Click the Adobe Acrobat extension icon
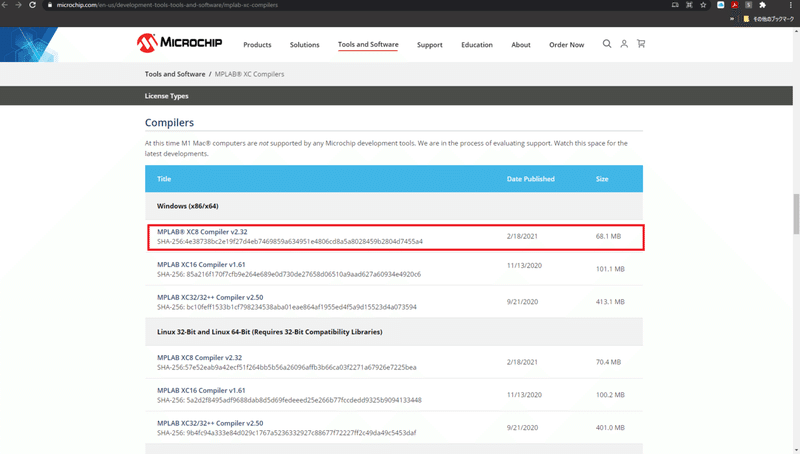Image resolution: width=800 pixels, height=454 pixels. pyautogui.click(x=735, y=5)
